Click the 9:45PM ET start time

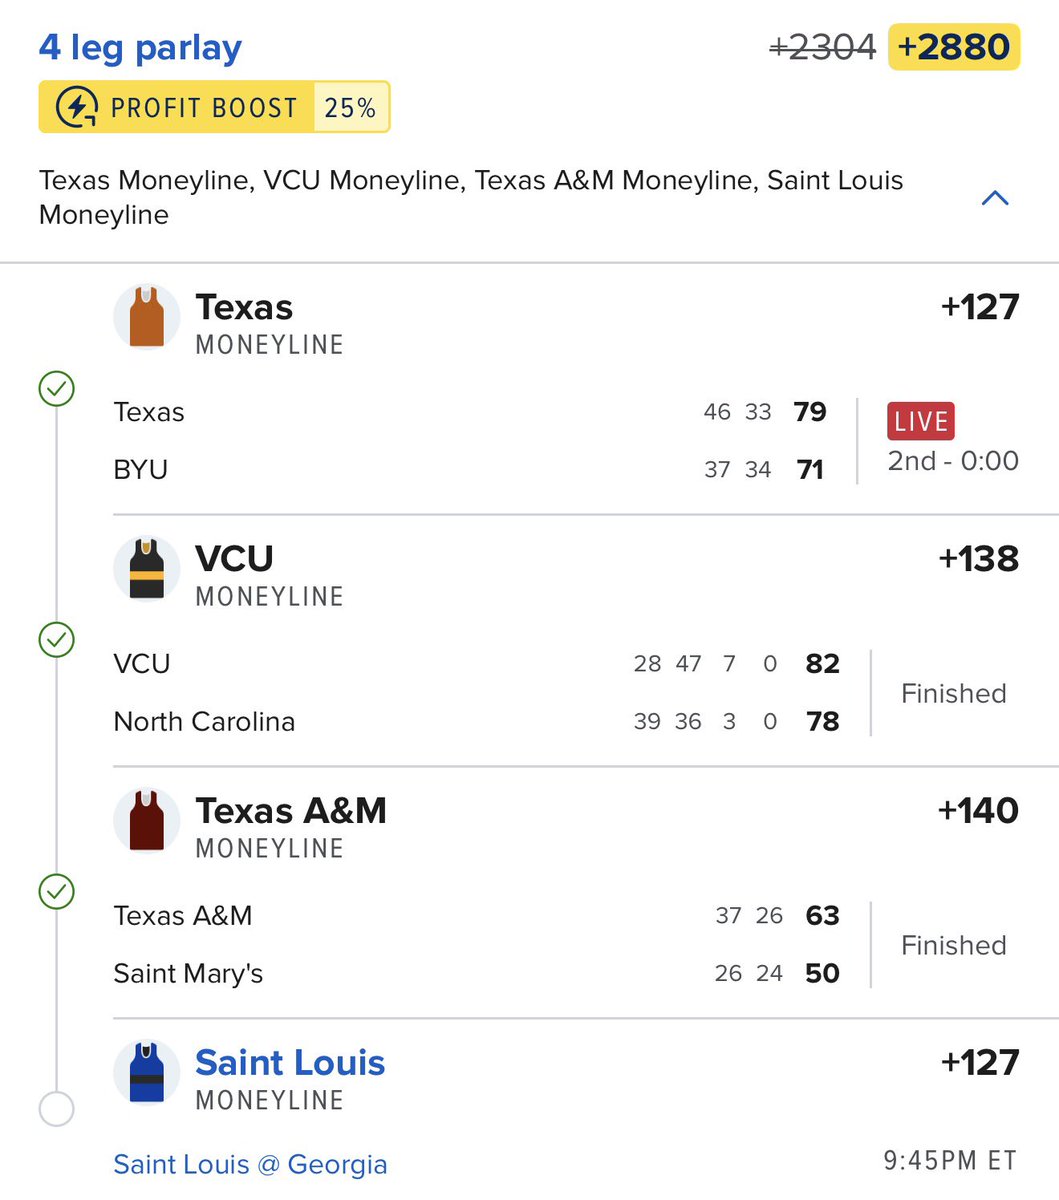click(950, 1161)
